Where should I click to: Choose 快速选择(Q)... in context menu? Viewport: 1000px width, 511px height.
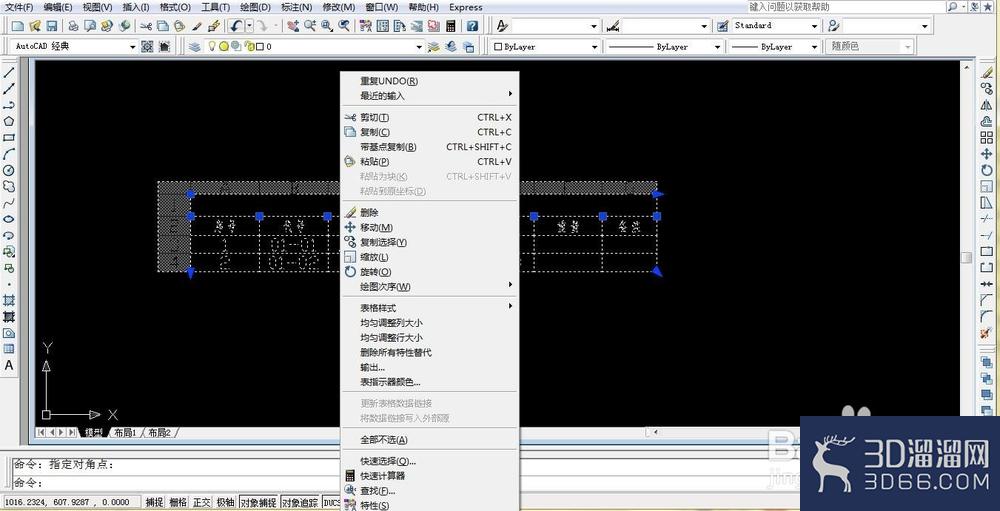tap(430, 461)
